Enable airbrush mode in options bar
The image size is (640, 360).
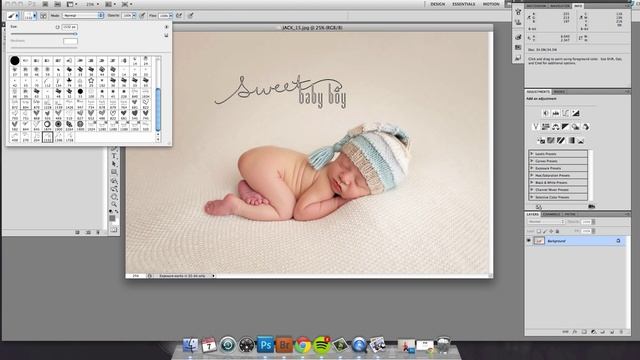point(179,16)
